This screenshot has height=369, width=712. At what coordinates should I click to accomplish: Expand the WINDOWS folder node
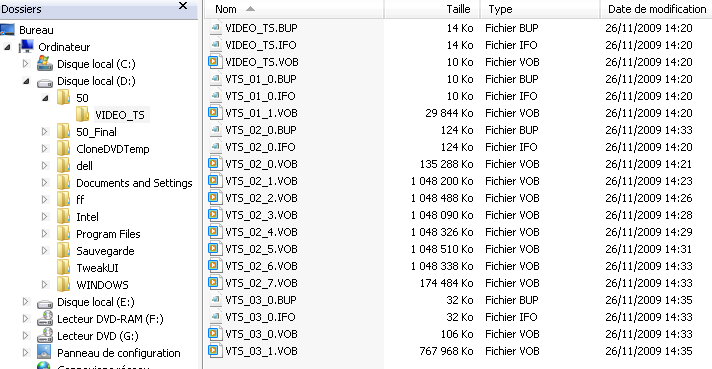[44, 285]
